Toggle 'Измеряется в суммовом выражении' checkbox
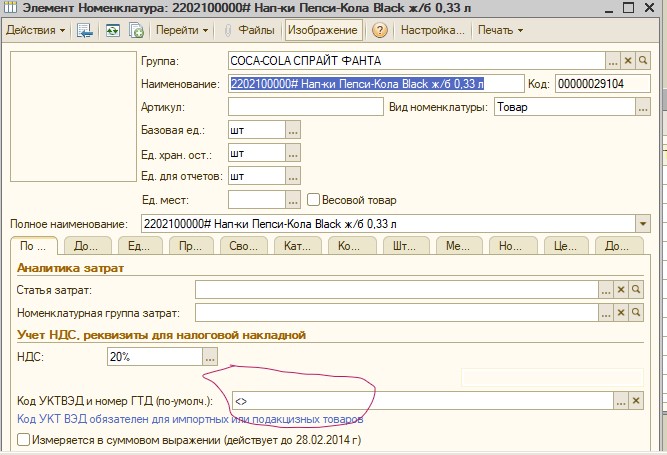This screenshot has width=667, height=455. (x=23, y=440)
